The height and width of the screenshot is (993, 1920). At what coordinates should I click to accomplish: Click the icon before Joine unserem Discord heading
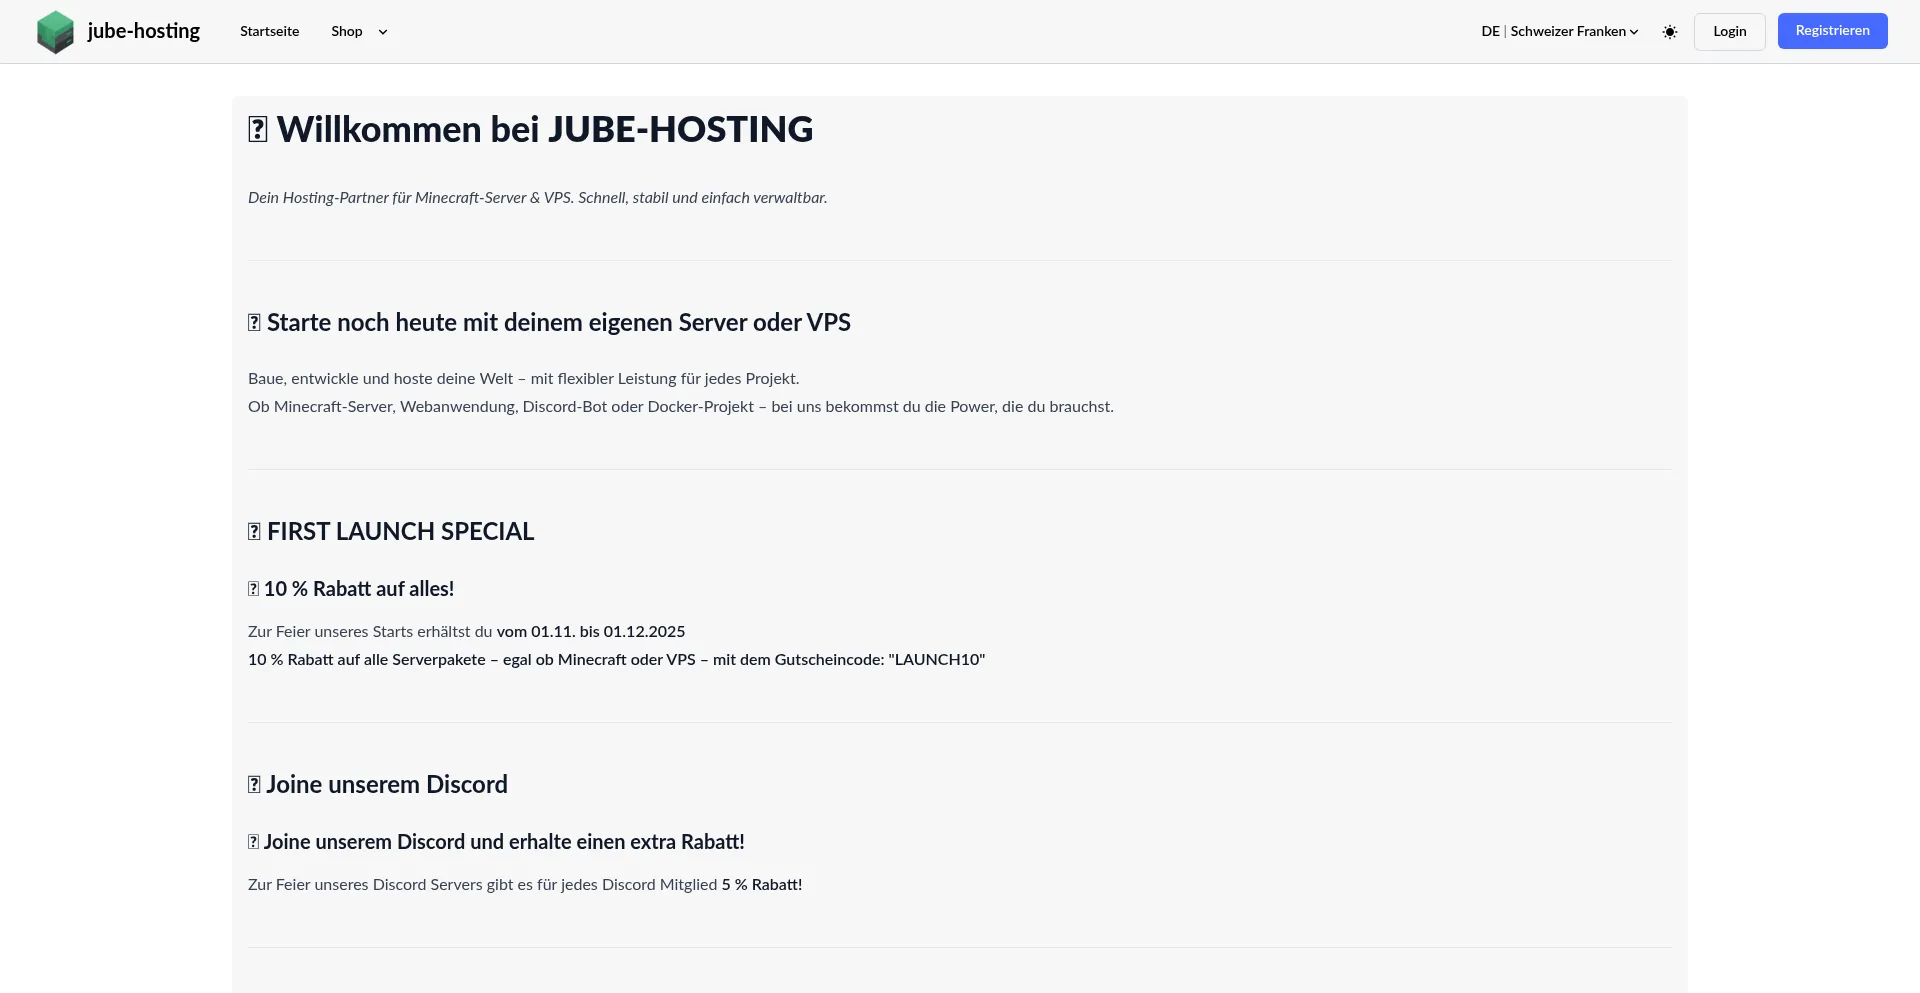(x=254, y=785)
